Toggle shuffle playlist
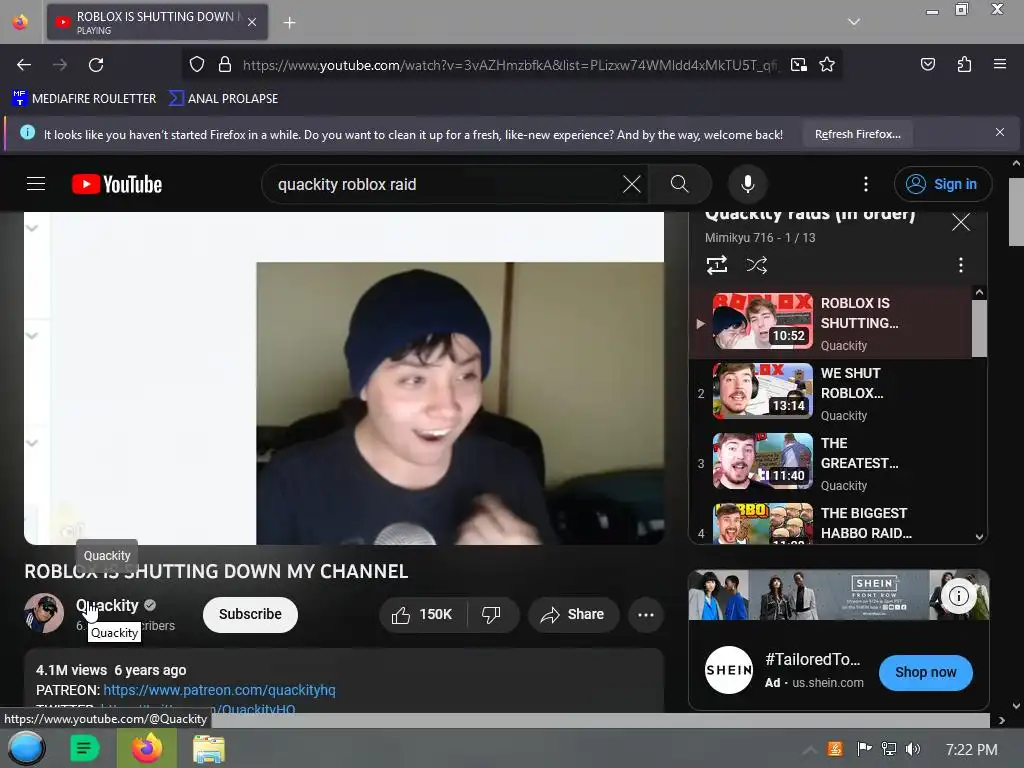Screen dimensions: 1024x768 pos(757,265)
